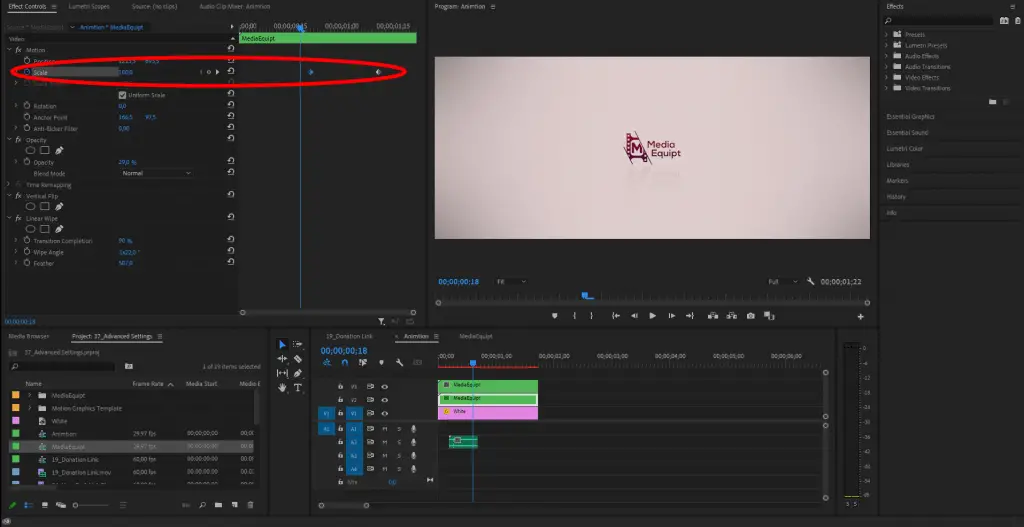
Task: Select the Pen tool in tools panel
Action: pos(298,373)
